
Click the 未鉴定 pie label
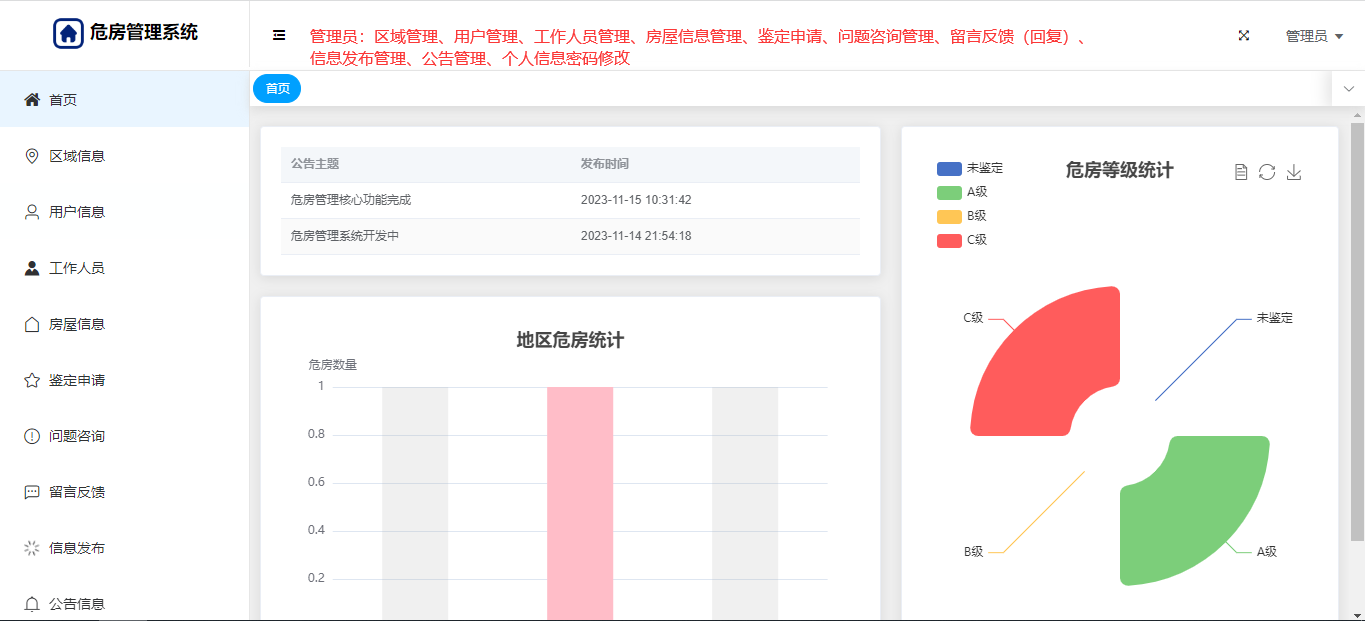pyautogui.click(x=1275, y=318)
